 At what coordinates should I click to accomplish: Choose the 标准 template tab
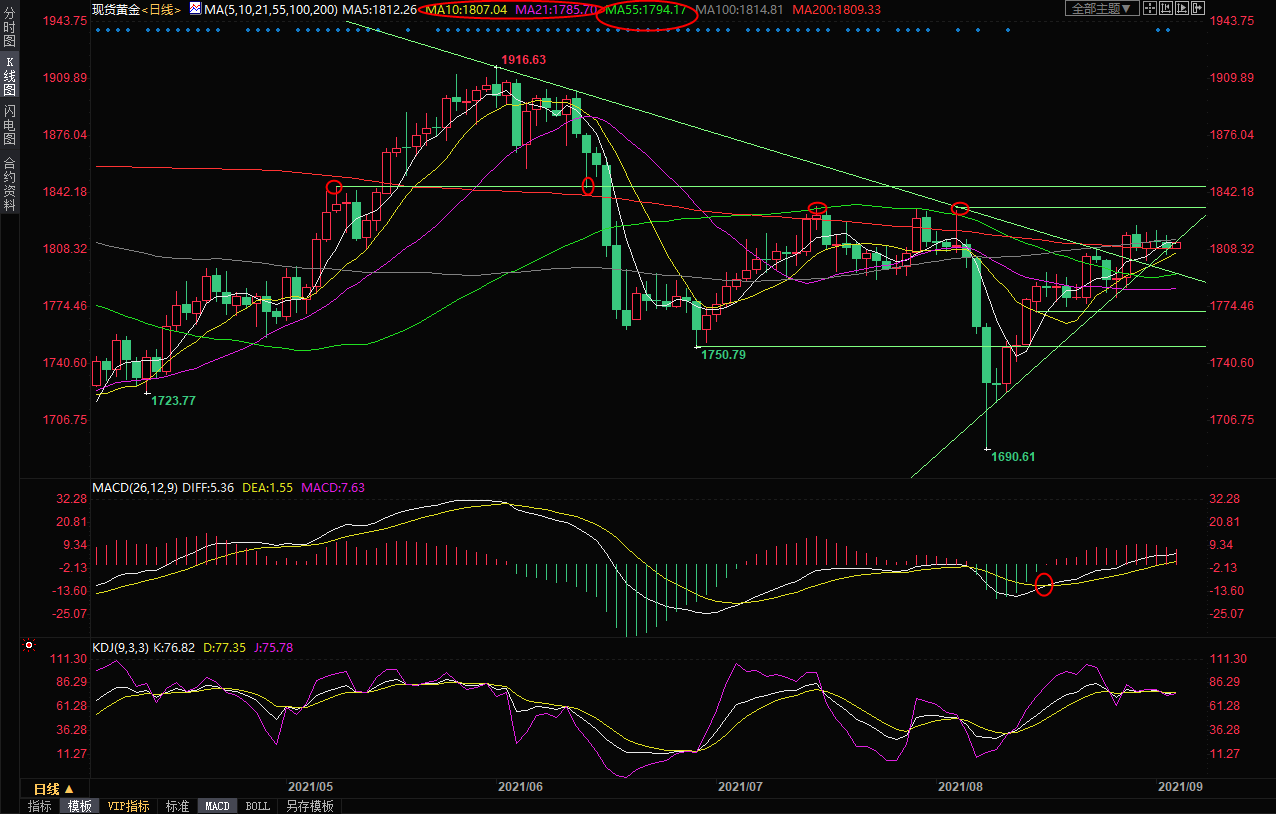click(x=177, y=806)
